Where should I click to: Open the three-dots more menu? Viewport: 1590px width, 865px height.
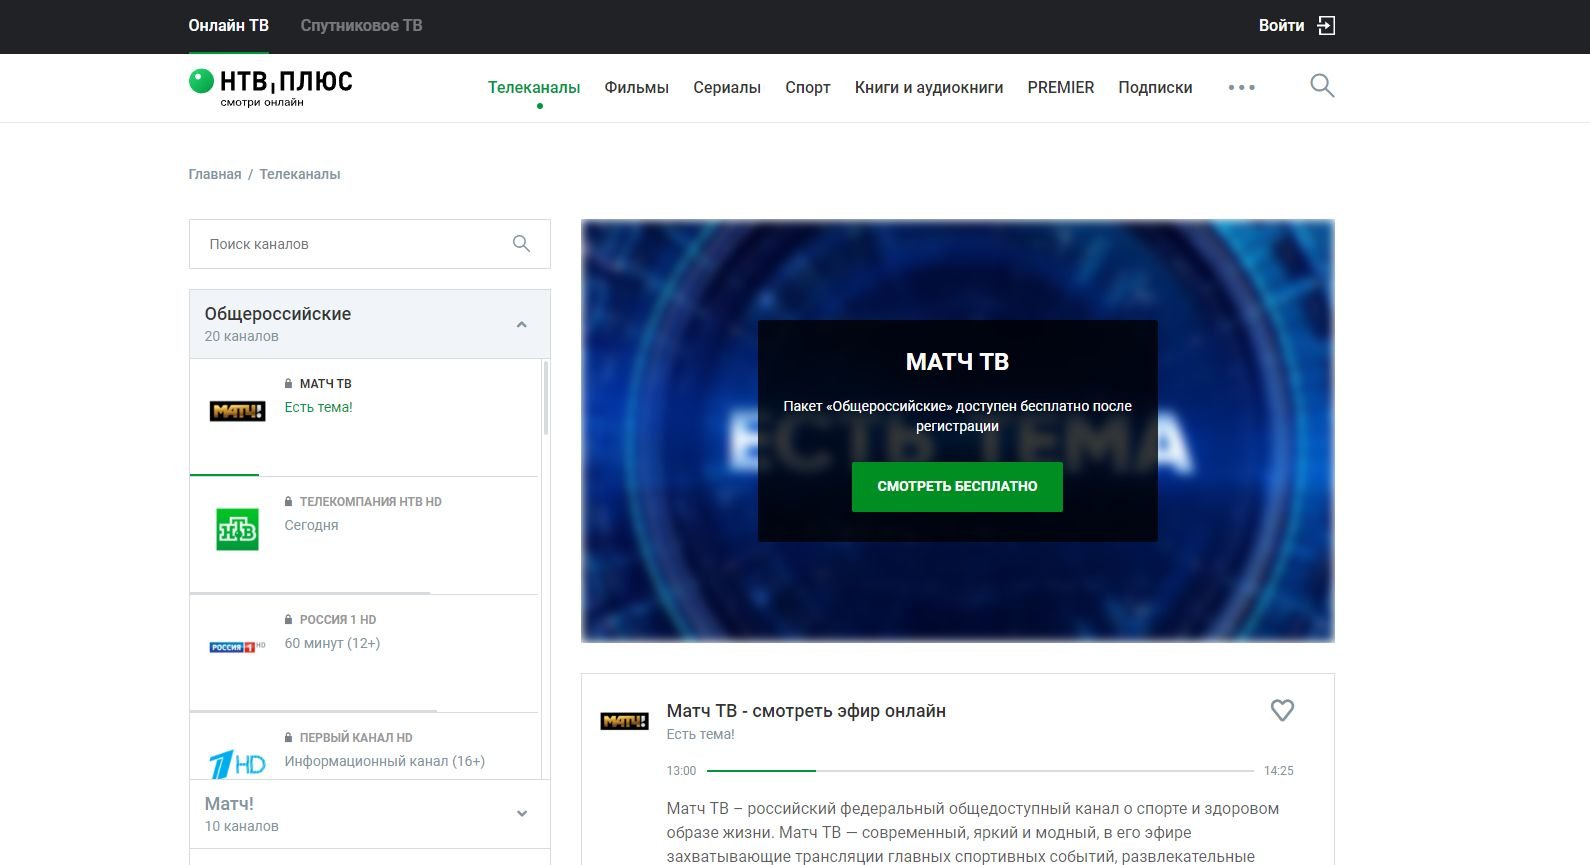click(x=1241, y=88)
